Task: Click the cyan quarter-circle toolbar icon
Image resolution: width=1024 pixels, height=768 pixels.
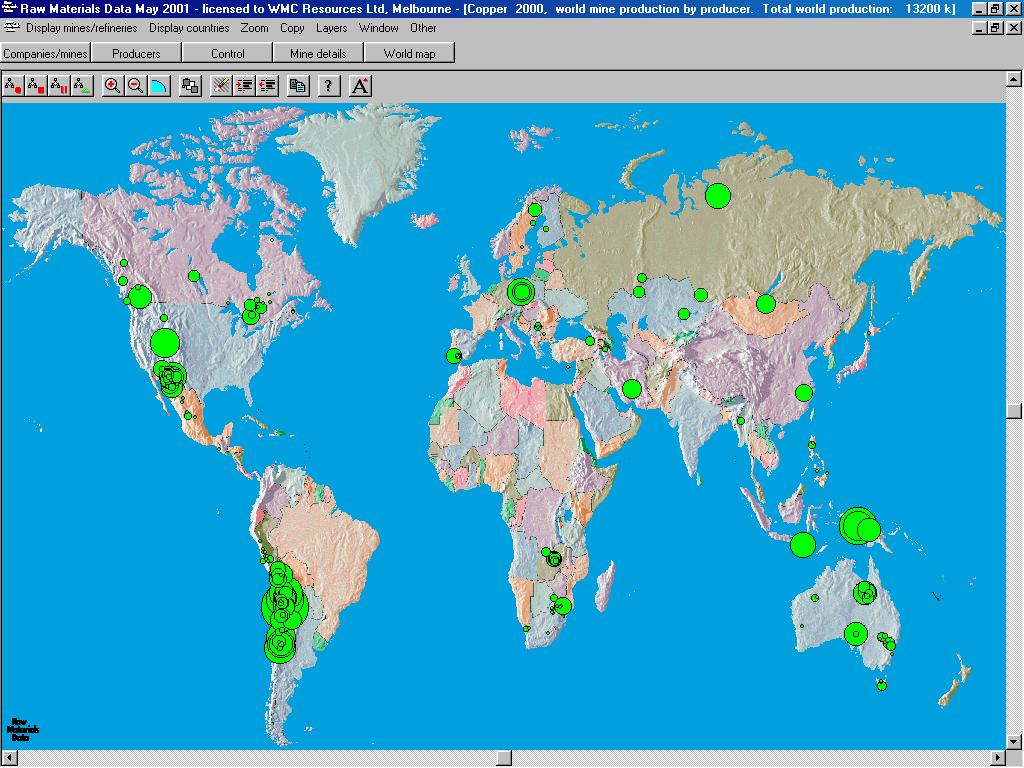Action: pyautogui.click(x=159, y=86)
